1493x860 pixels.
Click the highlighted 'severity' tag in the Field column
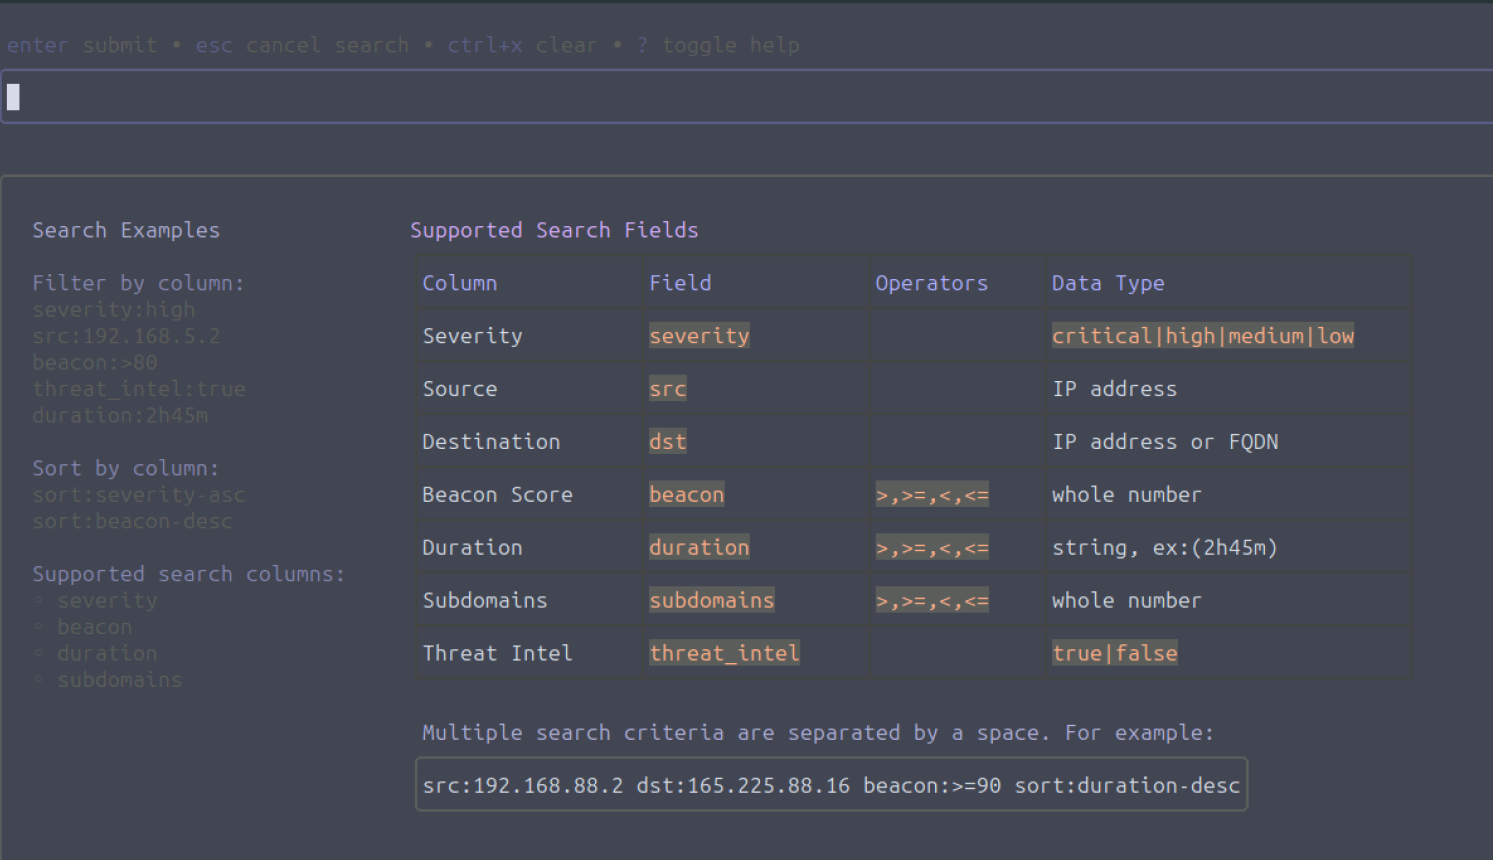coord(699,336)
